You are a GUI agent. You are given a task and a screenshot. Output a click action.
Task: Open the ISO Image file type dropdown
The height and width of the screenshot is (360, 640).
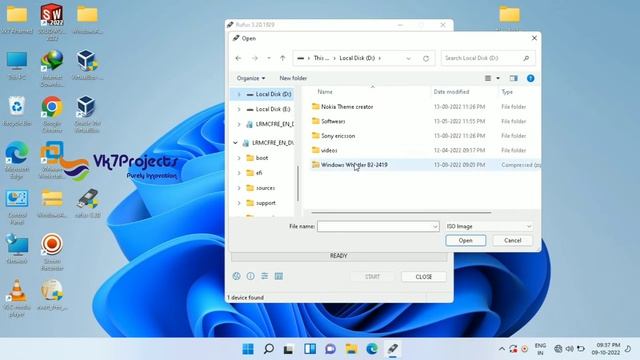coord(489,226)
